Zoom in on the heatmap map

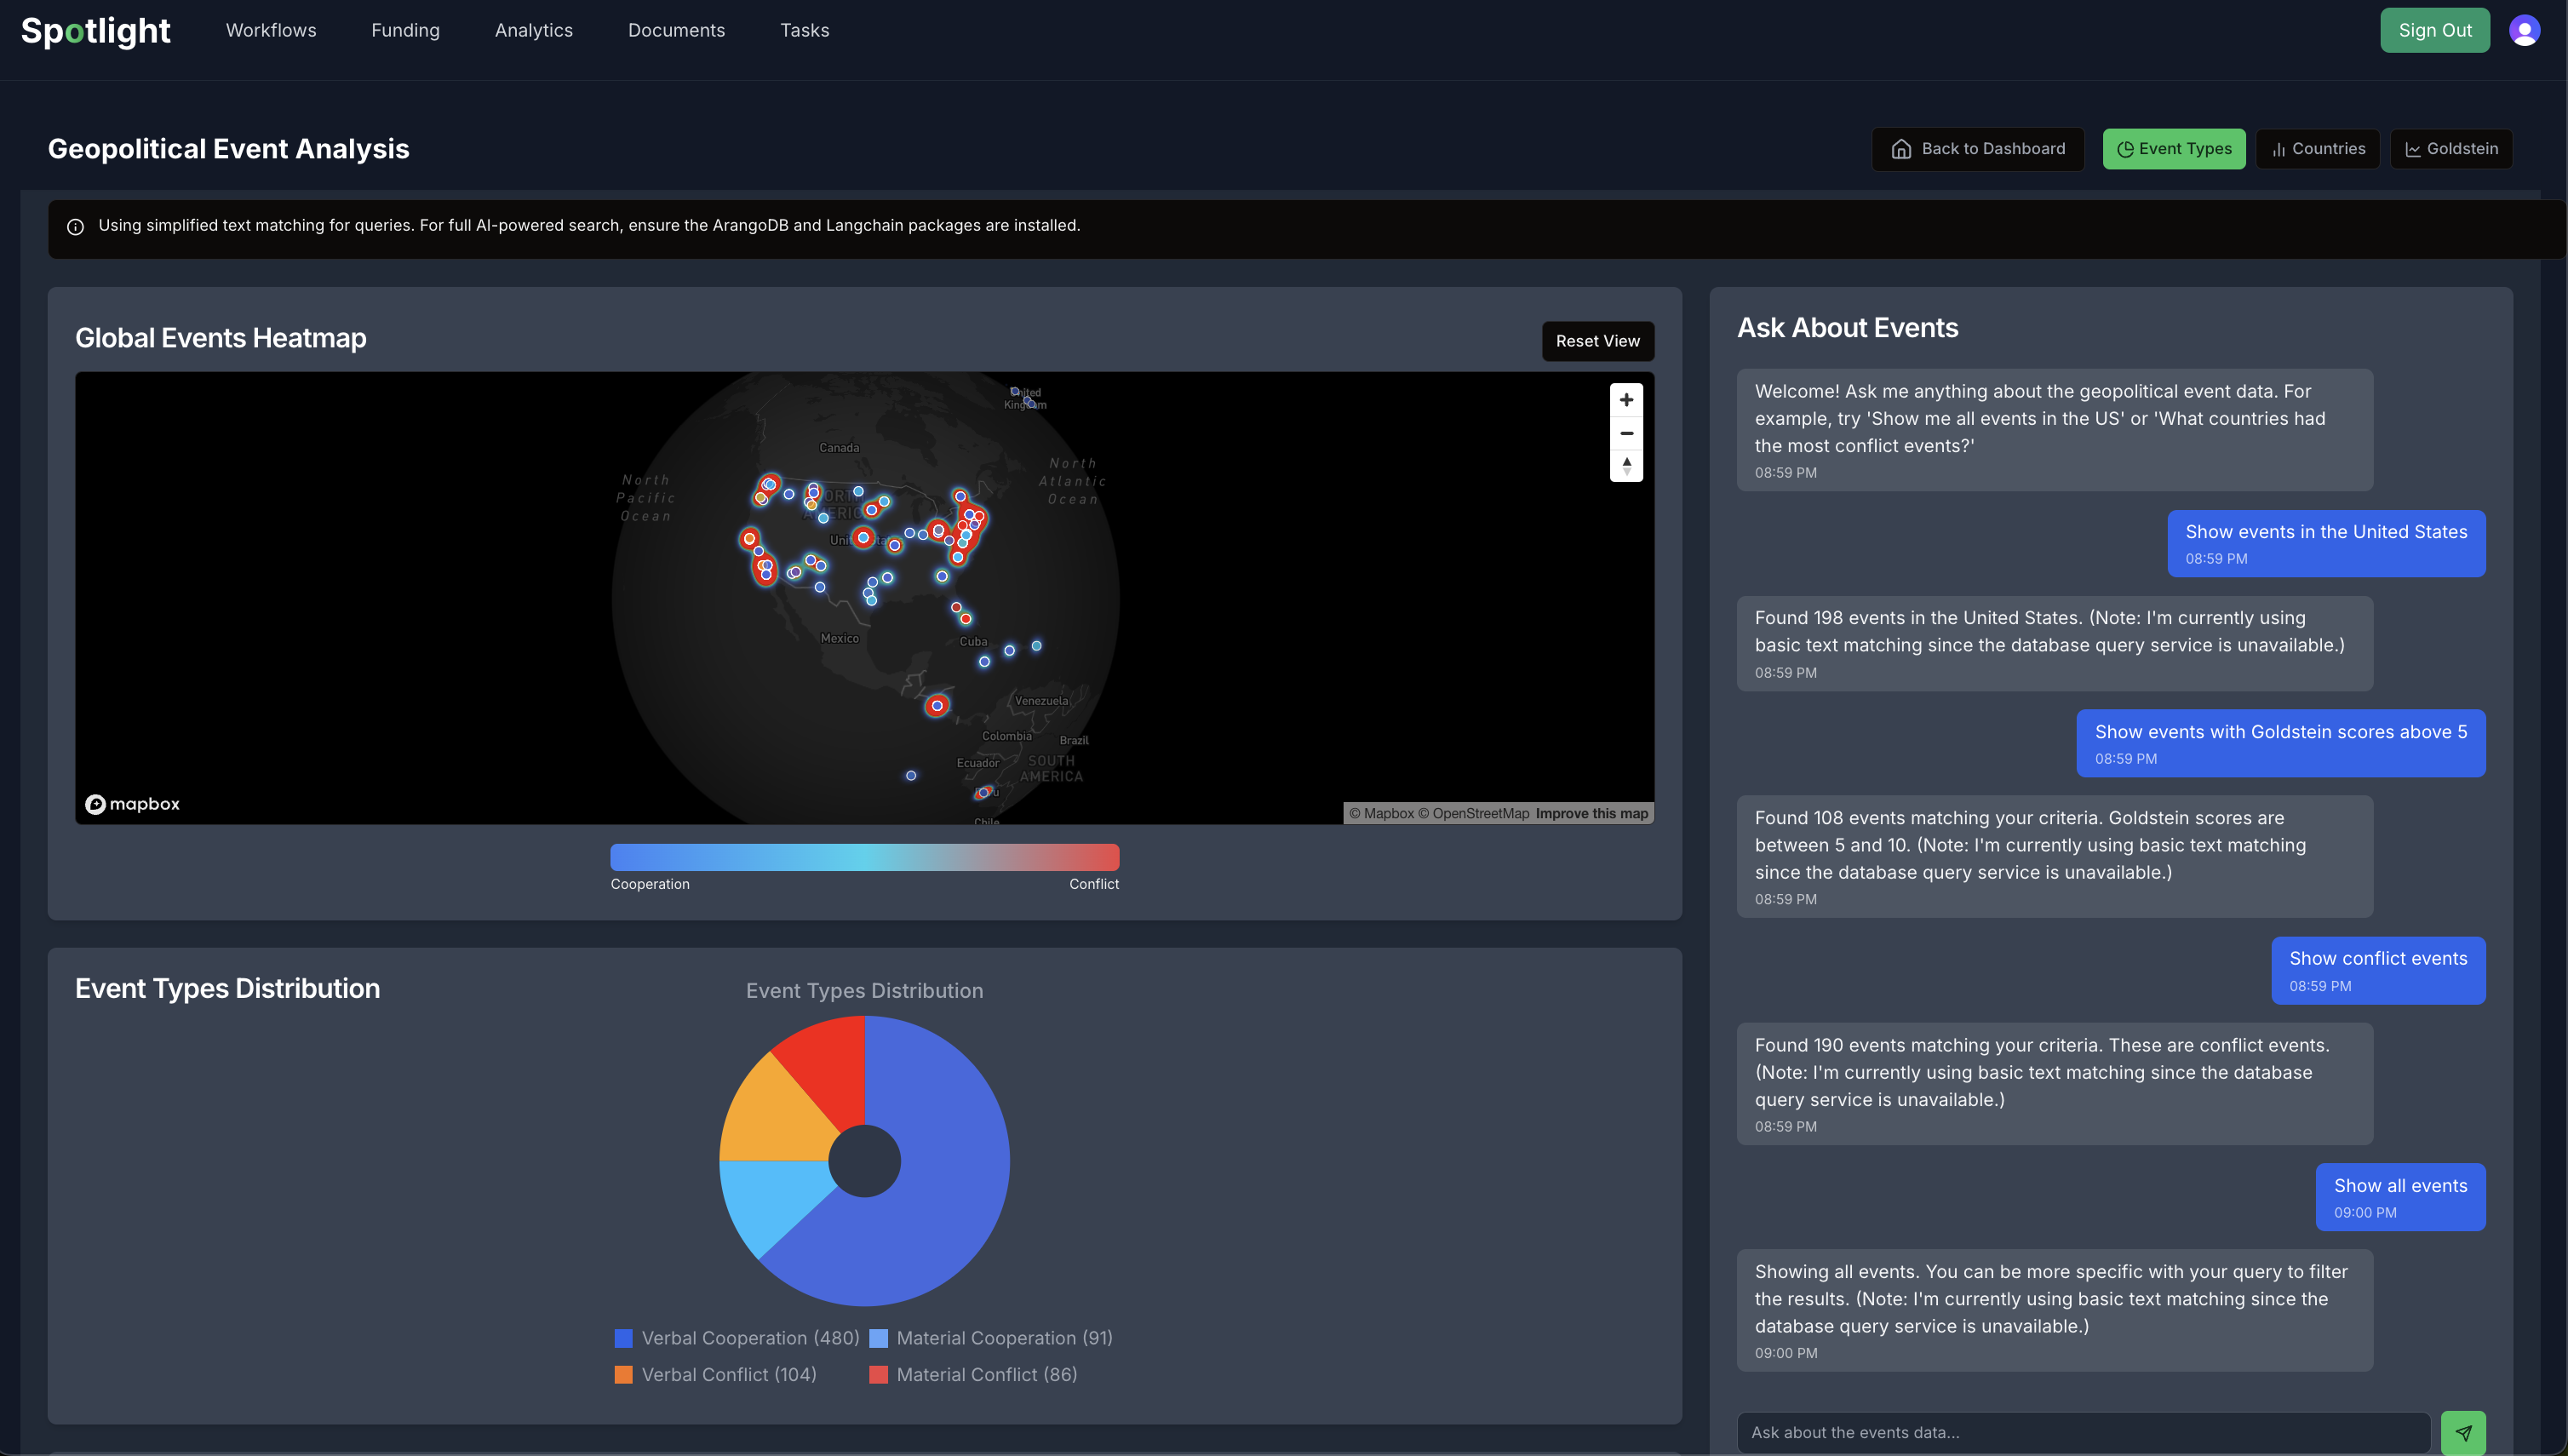tap(1626, 400)
